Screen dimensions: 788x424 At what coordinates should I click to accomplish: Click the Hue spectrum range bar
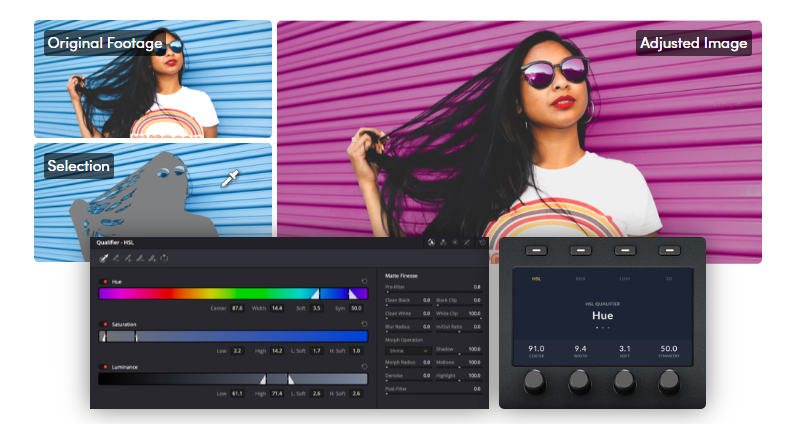tap(233, 293)
